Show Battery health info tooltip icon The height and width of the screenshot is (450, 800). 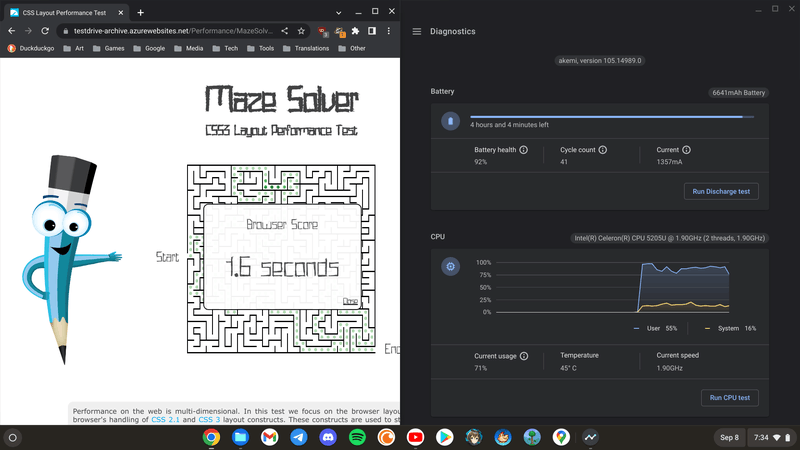[523, 150]
